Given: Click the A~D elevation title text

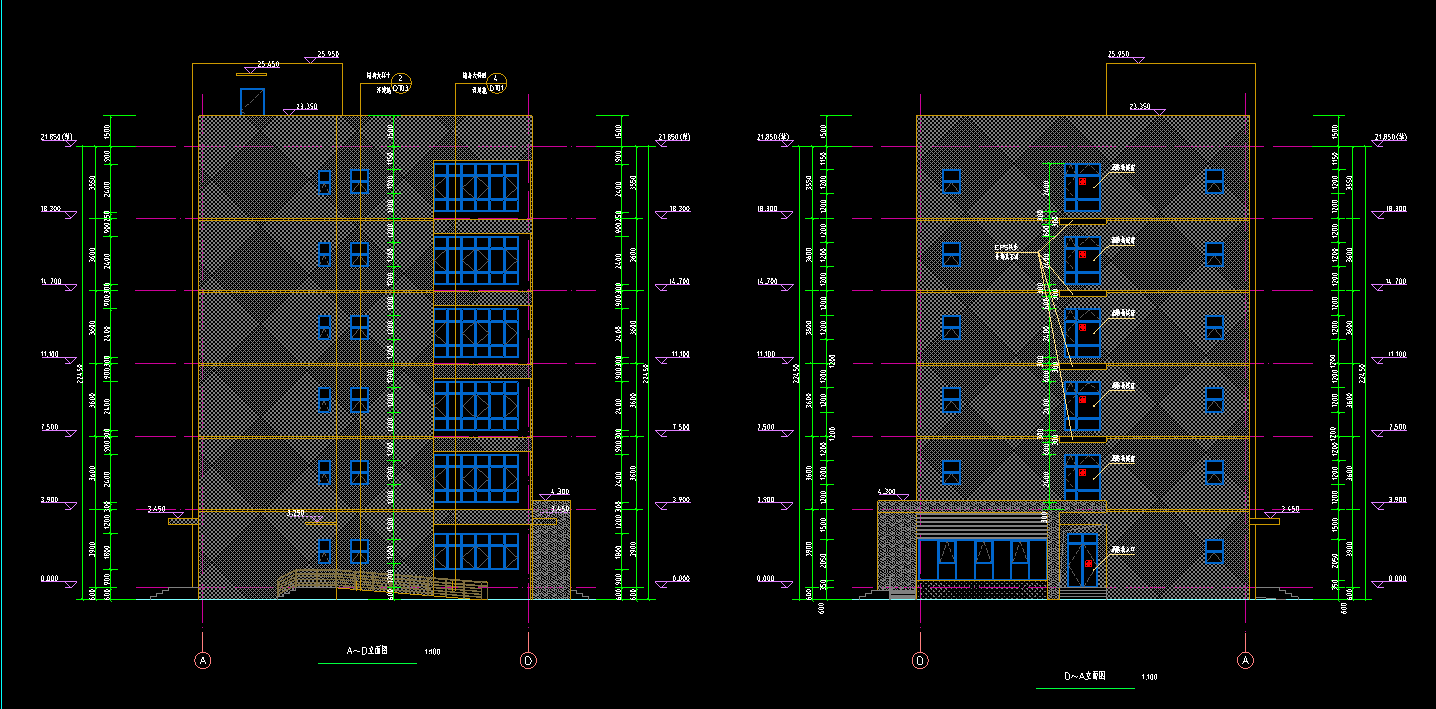Looking at the screenshot, I should click(366, 651).
